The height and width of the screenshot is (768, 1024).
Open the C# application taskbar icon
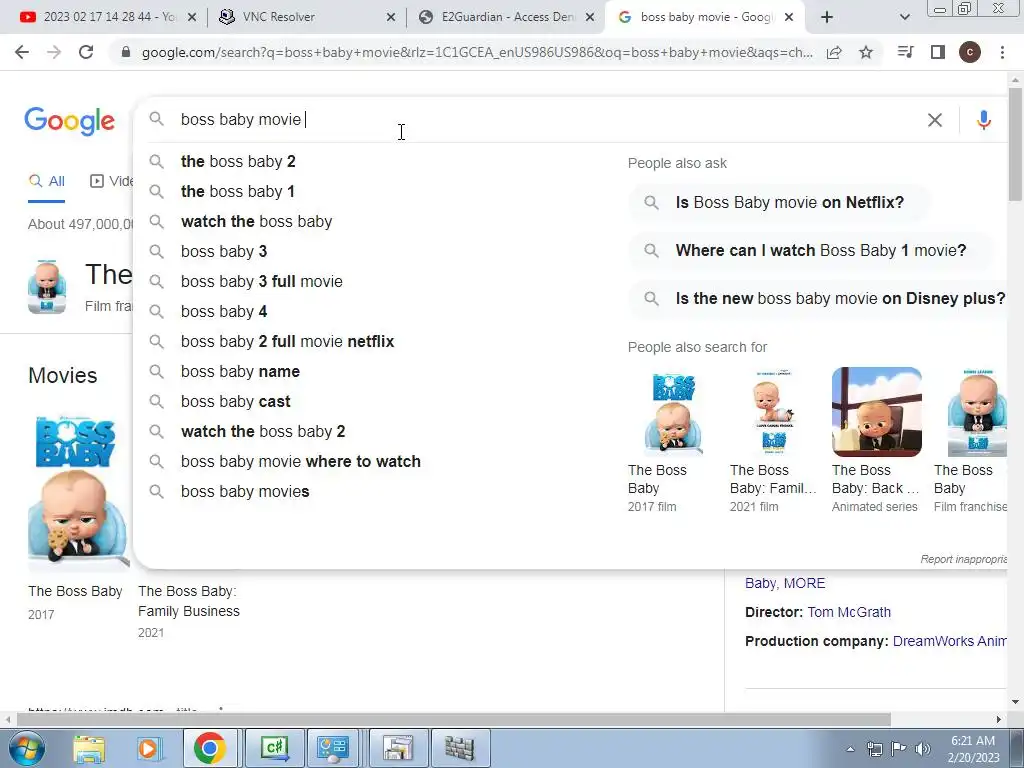coord(274,748)
